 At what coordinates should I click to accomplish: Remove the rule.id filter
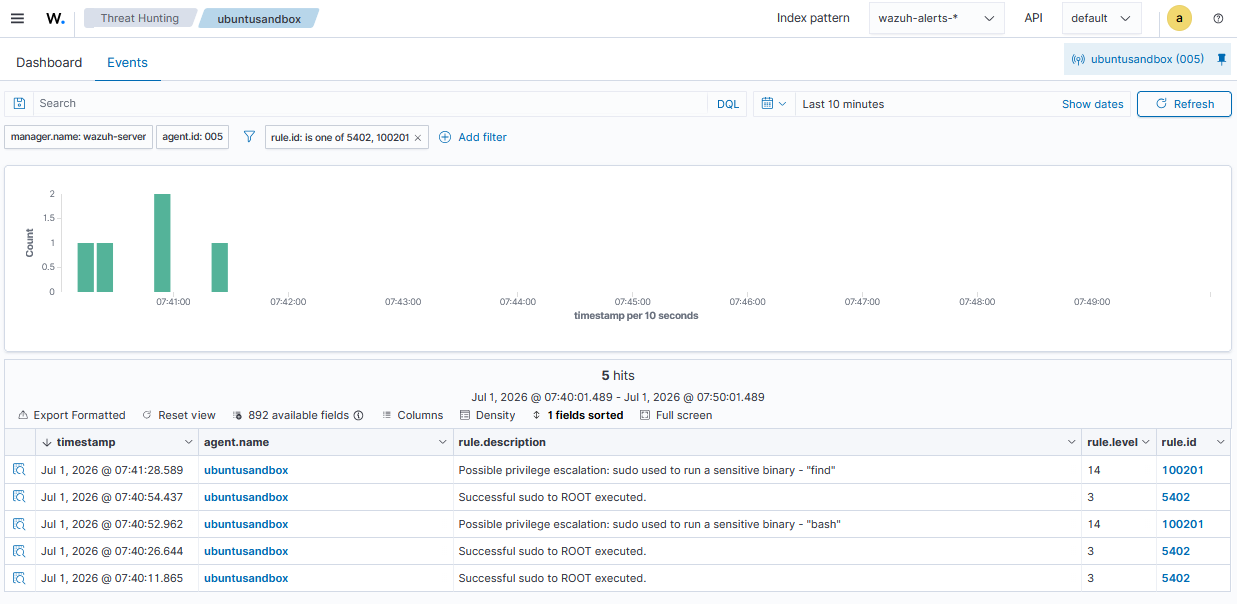pyautogui.click(x=418, y=137)
